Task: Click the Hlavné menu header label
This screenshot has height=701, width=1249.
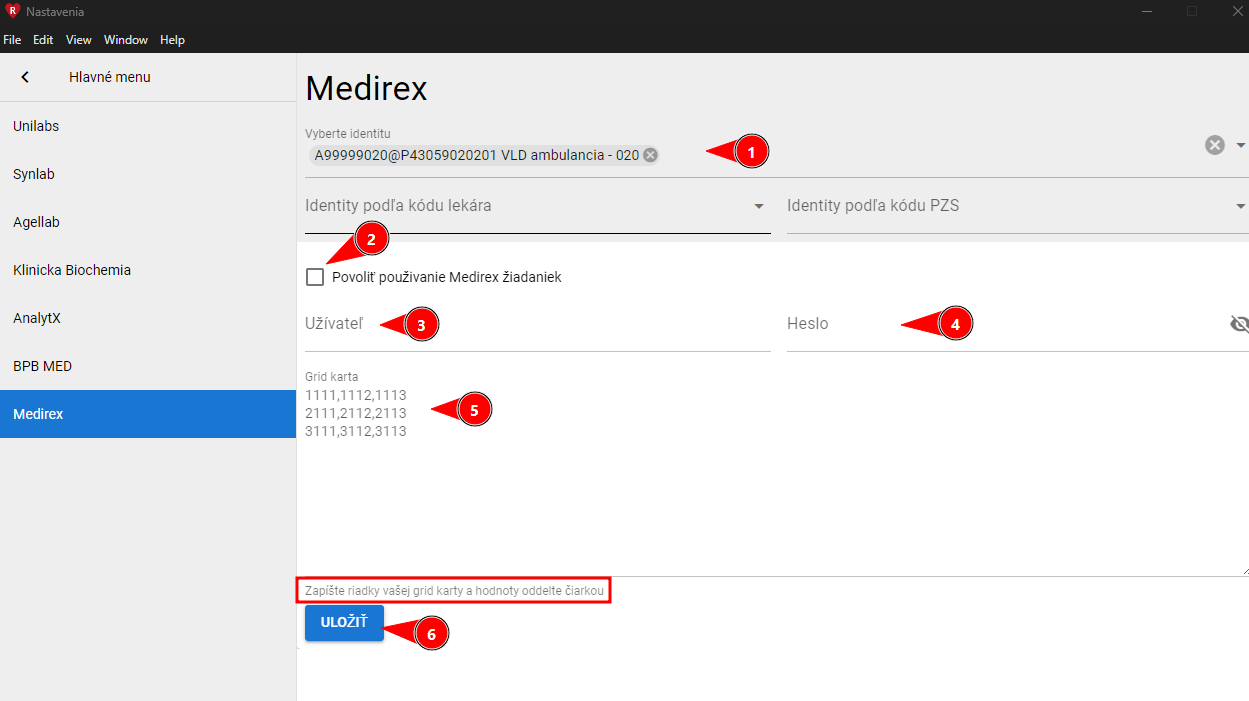Action: point(110,77)
